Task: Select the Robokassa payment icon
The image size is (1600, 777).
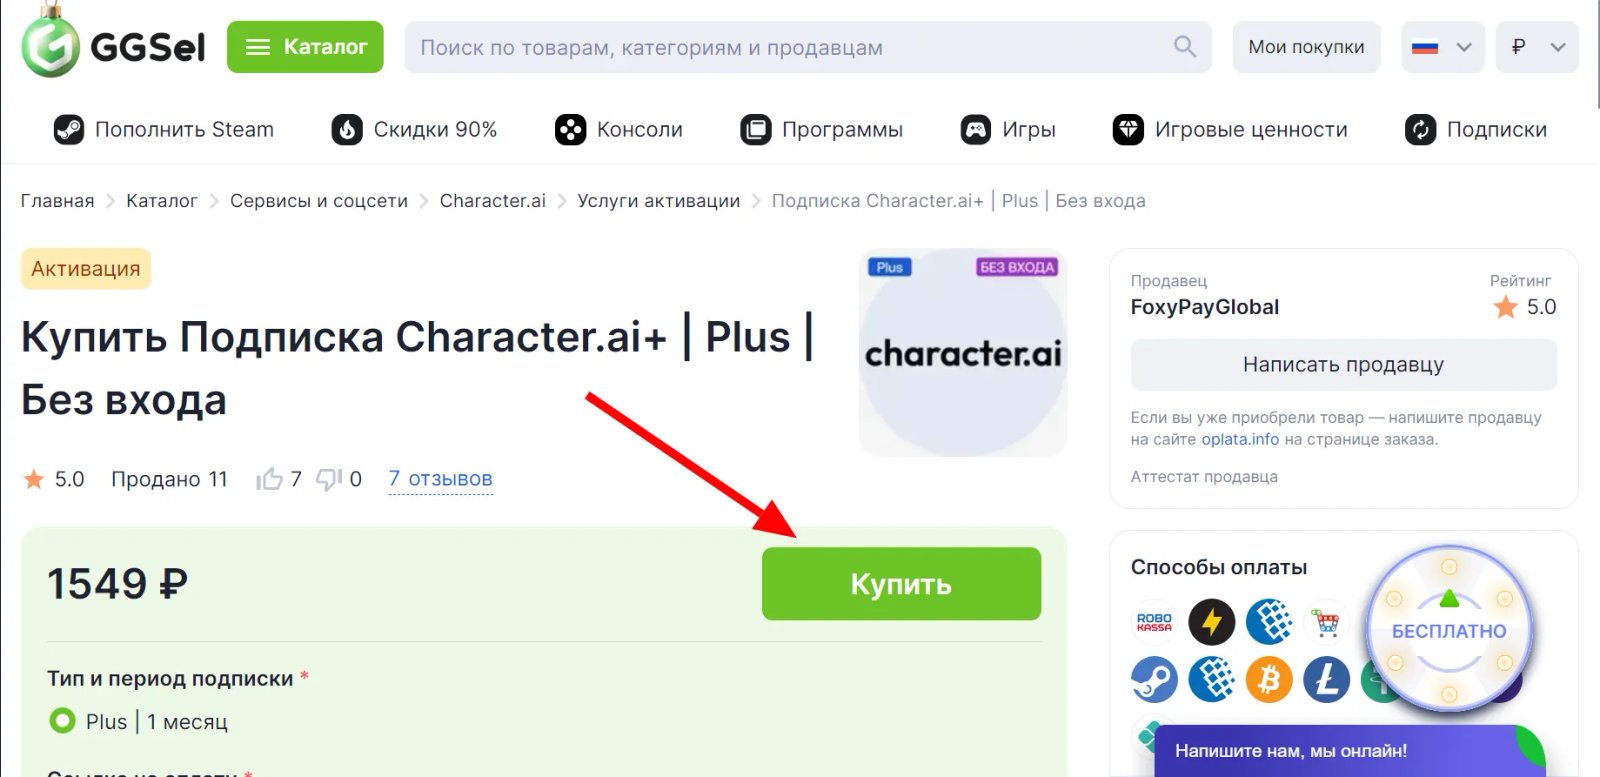Action: (x=1153, y=621)
